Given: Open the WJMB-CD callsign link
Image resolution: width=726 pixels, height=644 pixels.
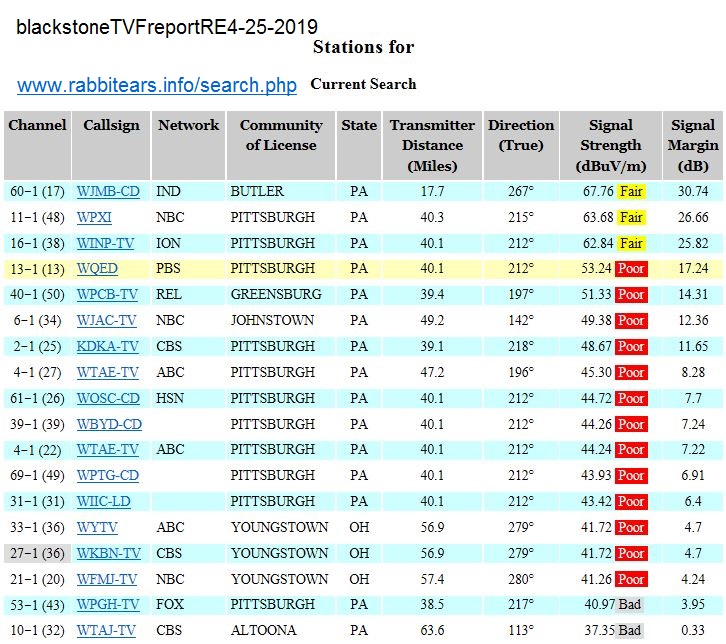Looking at the screenshot, I should [108, 191].
